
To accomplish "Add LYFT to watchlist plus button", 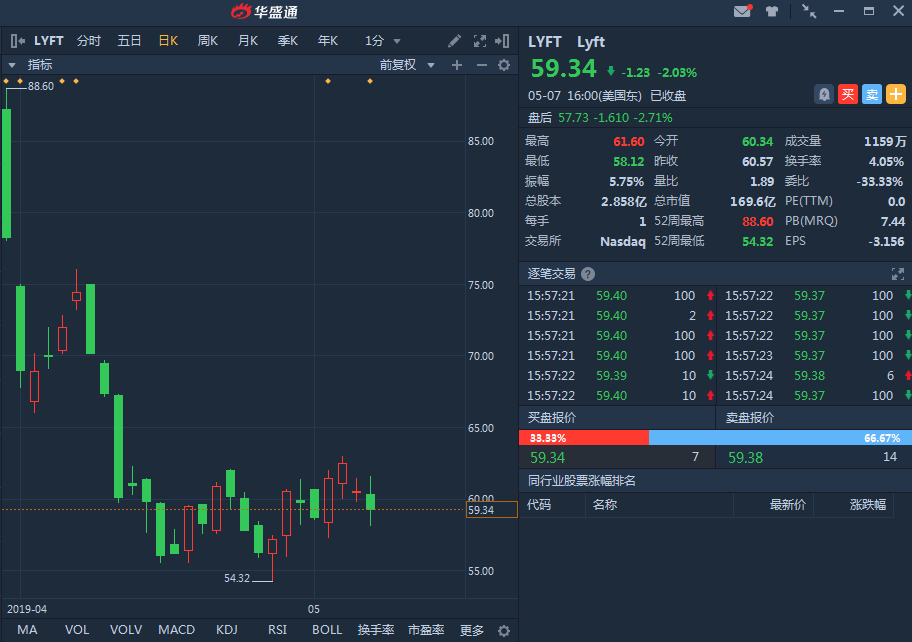I will pyautogui.click(x=896, y=94).
